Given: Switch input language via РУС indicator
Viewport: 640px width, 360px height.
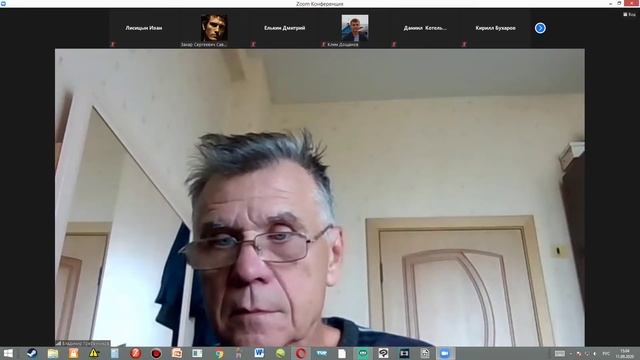Looking at the screenshot, I should click(606, 353).
